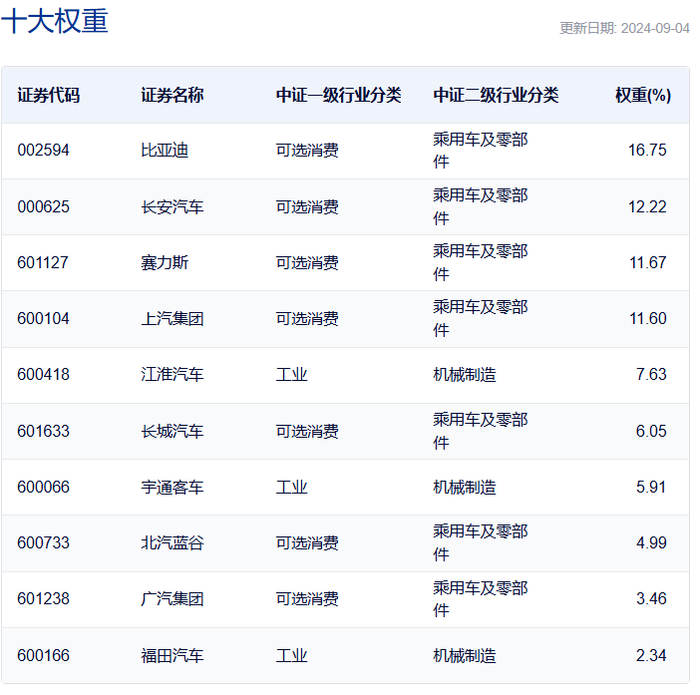Select the 北汽蓝谷 name cell
The height and width of the screenshot is (695, 700).
pos(172,543)
